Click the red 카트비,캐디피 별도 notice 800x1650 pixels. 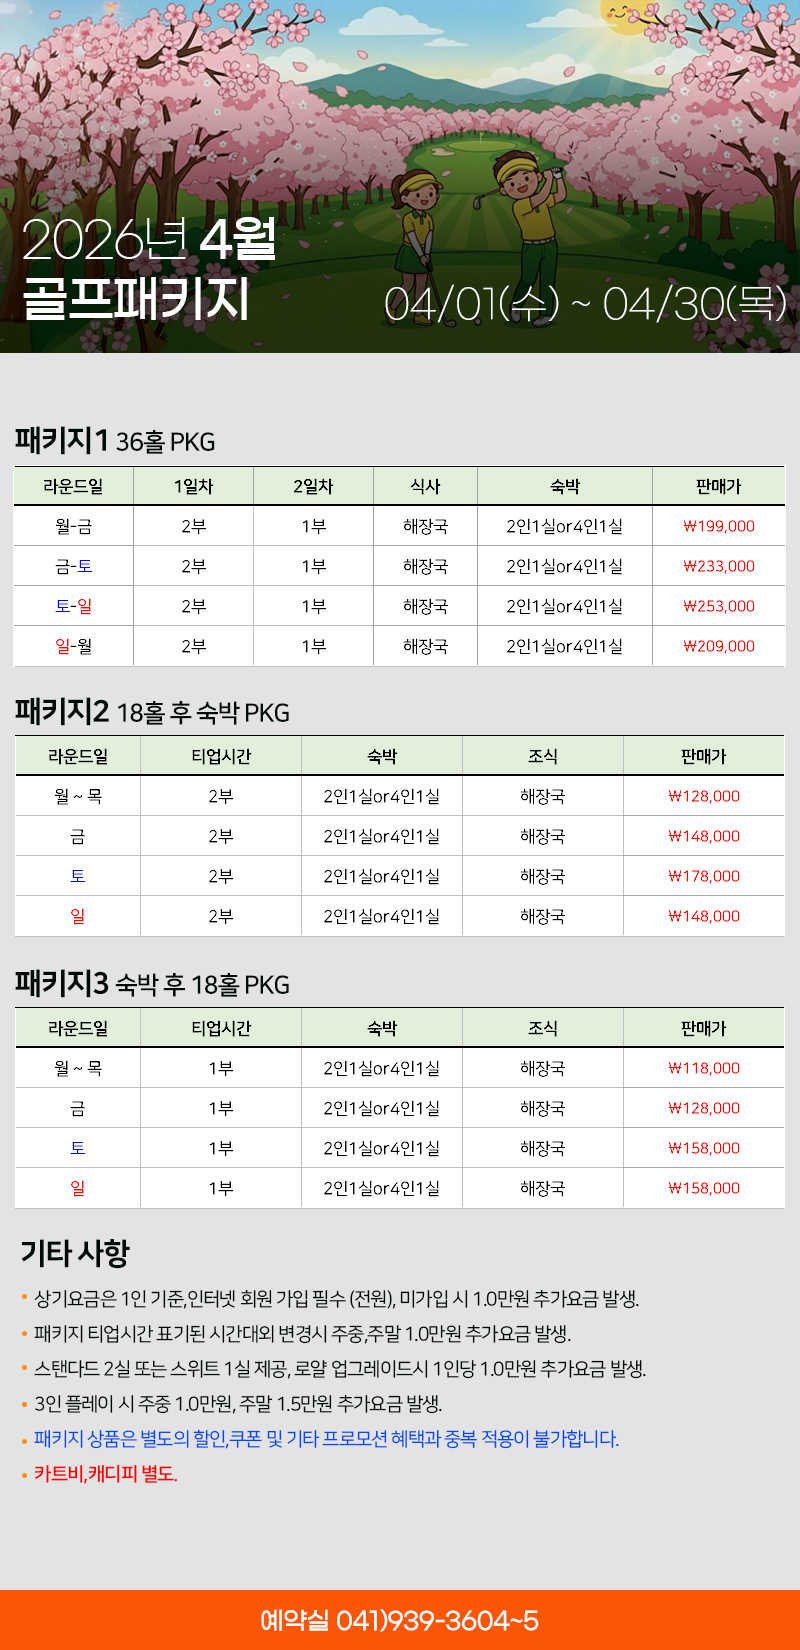[106, 1474]
